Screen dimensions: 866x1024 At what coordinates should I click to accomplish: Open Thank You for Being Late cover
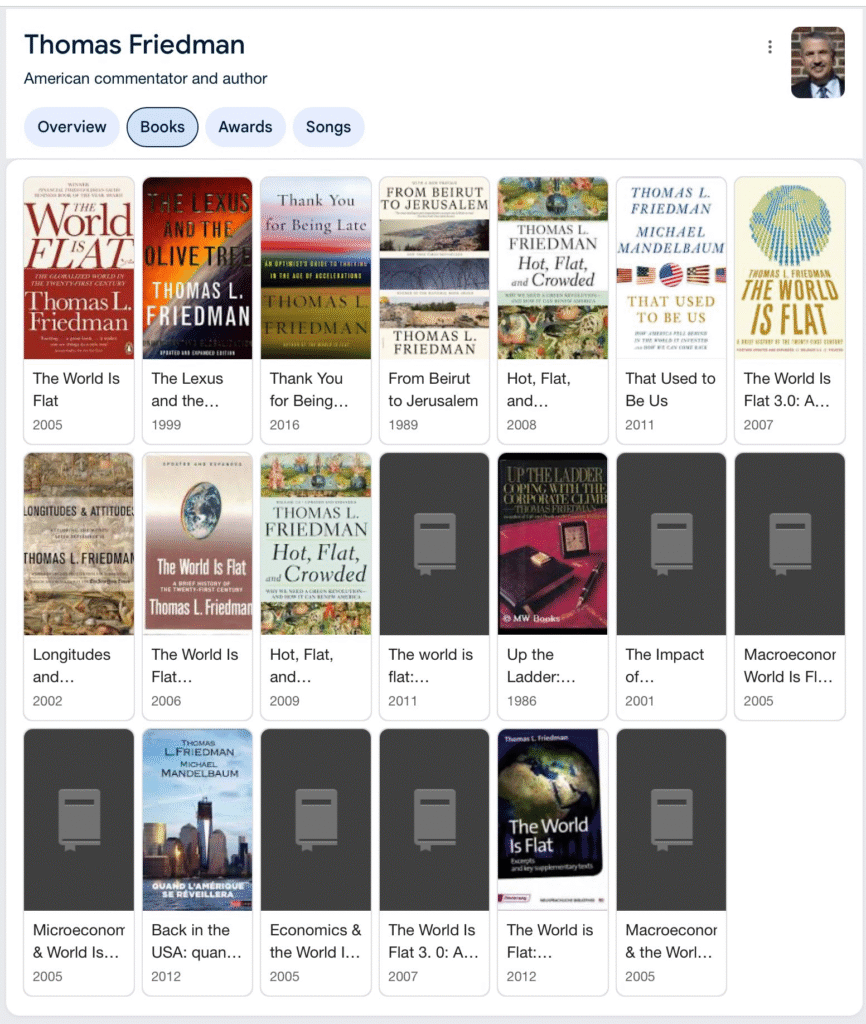coord(316,268)
